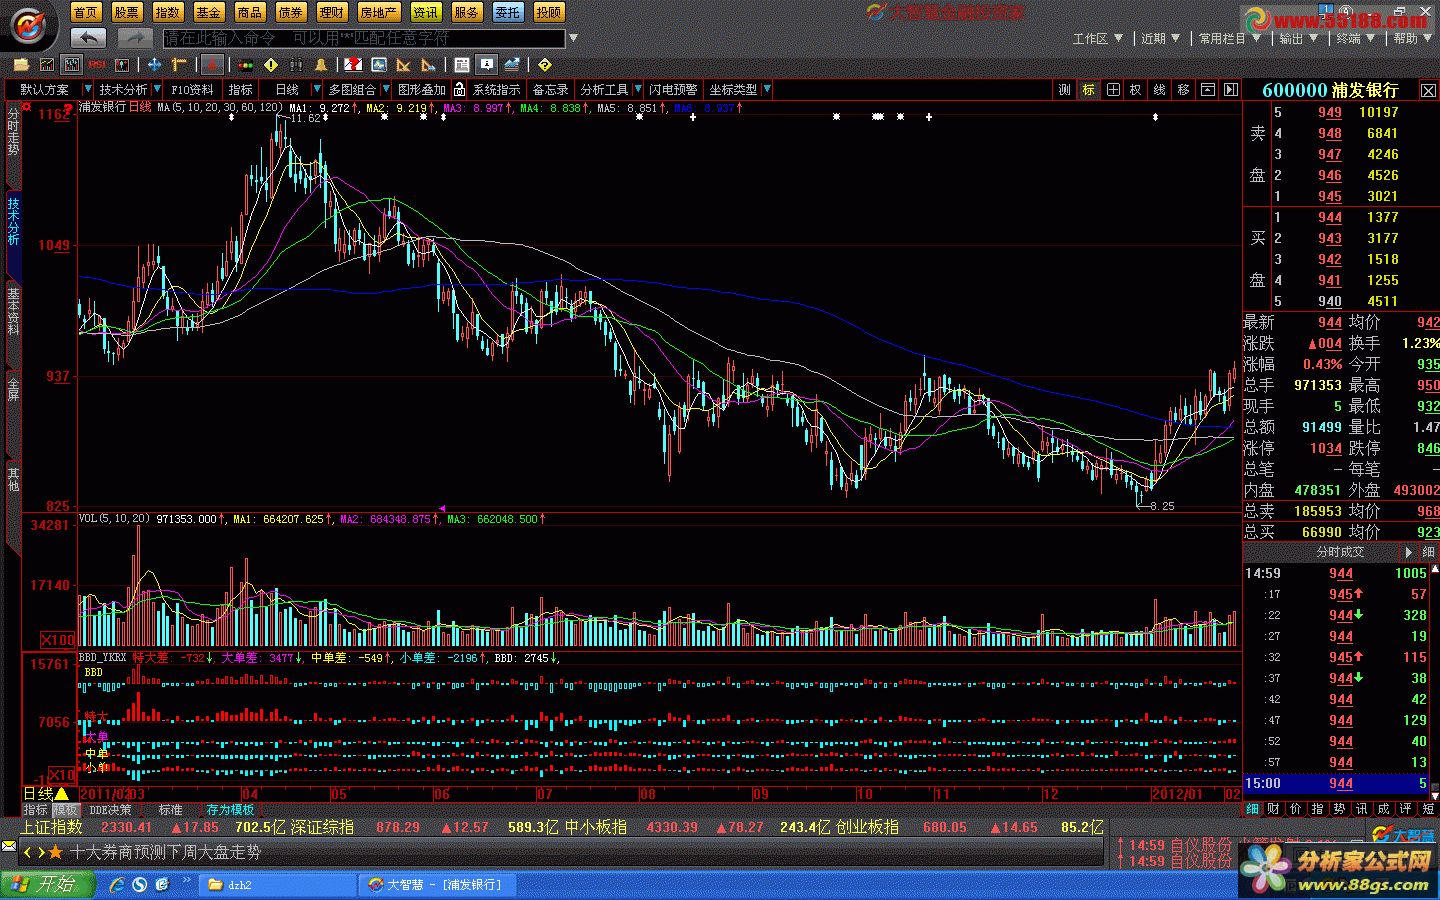The width and height of the screenshot is (1440, 900).
Task: Expand the 坐标类型 dropdown arrow
Action: point(766,90)
